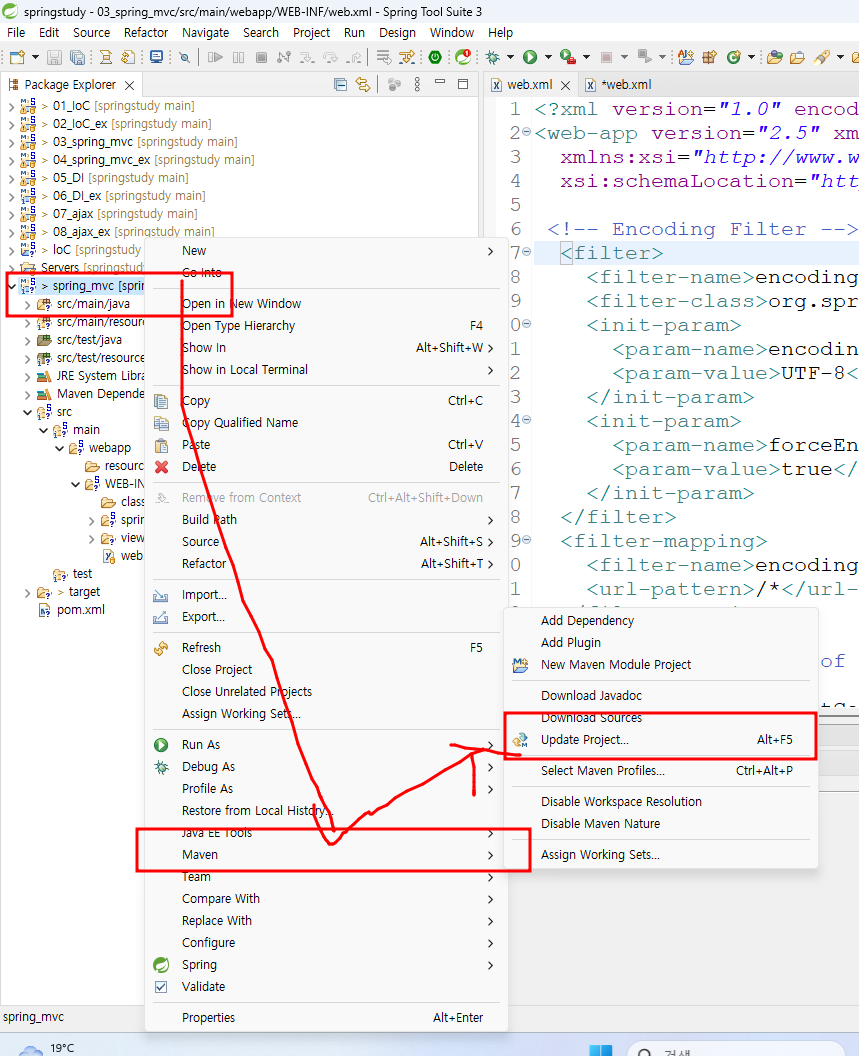Click the Save toolbar icon
The height and width of the screenshot is (1056, 859).
(x=55, y=58)
